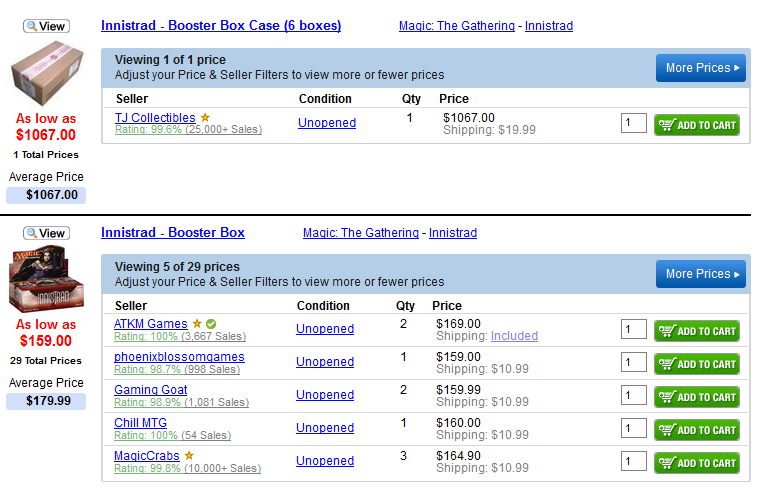Click Unopened condition for MagicCrabs
Screen dimensions: 758x490
[x=325, y=461]
